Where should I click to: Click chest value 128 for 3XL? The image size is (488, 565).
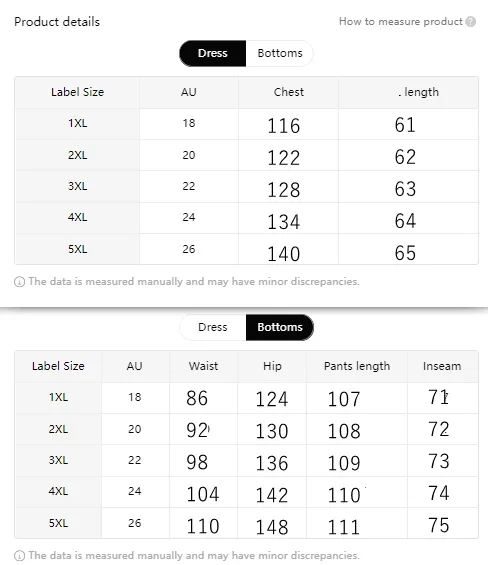pos(284,190)
